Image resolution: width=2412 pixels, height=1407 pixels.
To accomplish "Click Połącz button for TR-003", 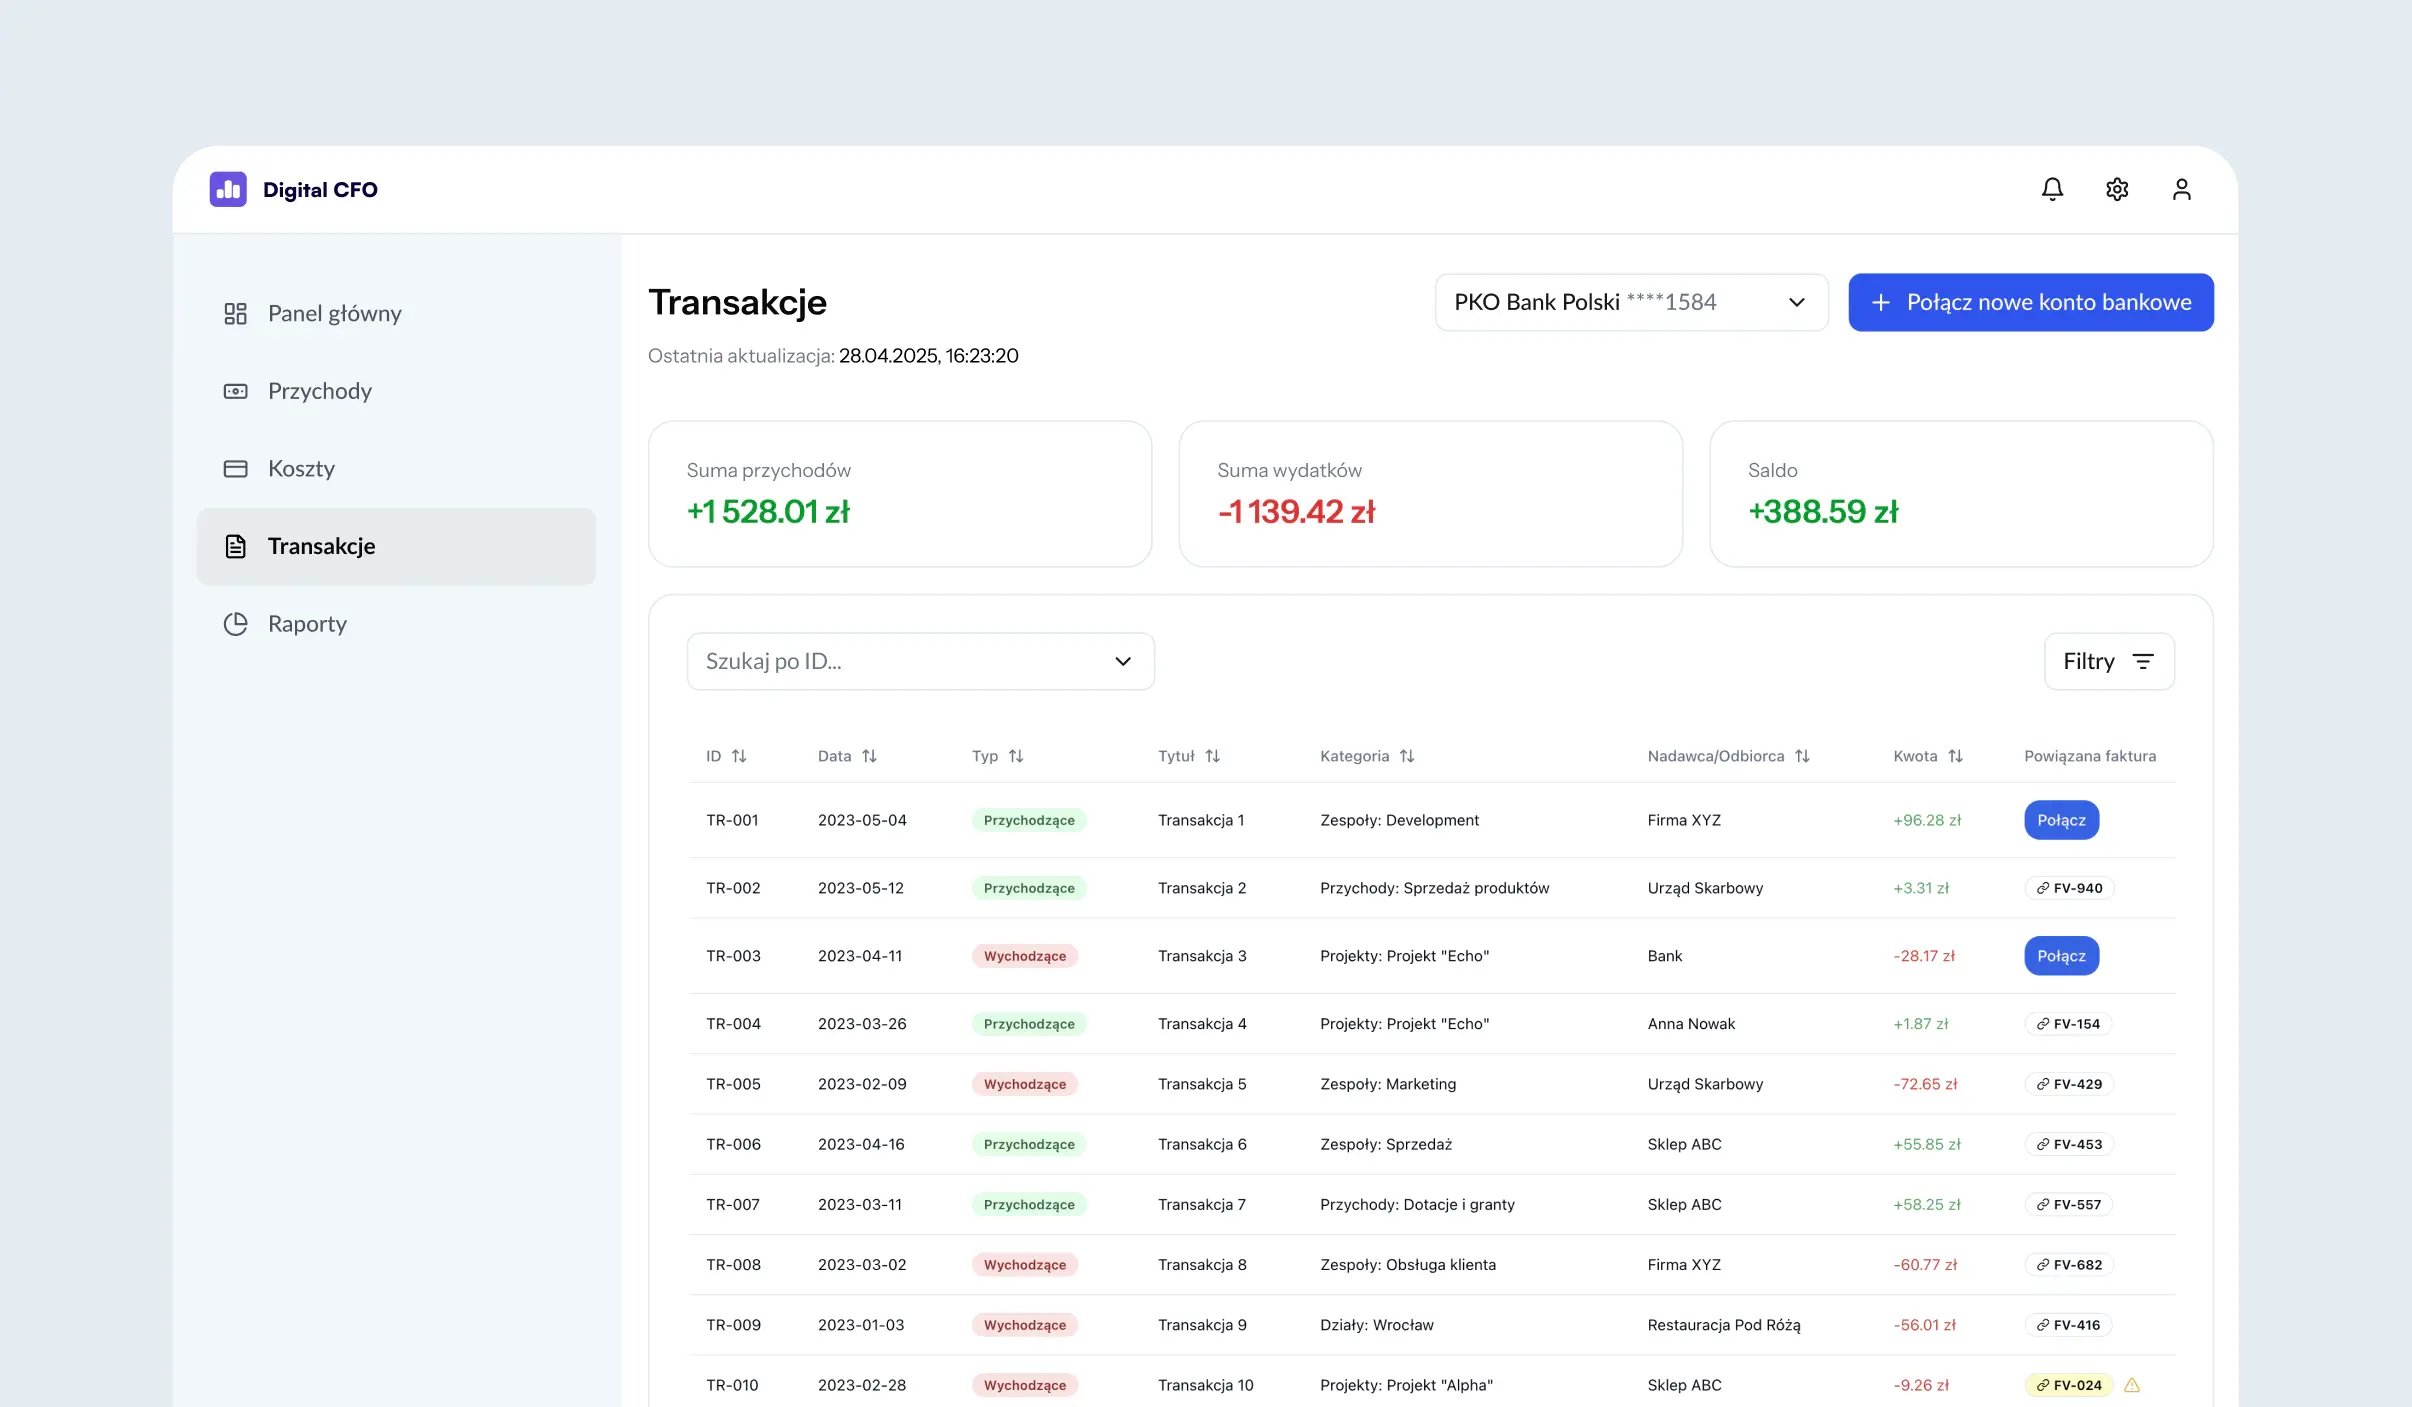I will [2061, 956].
